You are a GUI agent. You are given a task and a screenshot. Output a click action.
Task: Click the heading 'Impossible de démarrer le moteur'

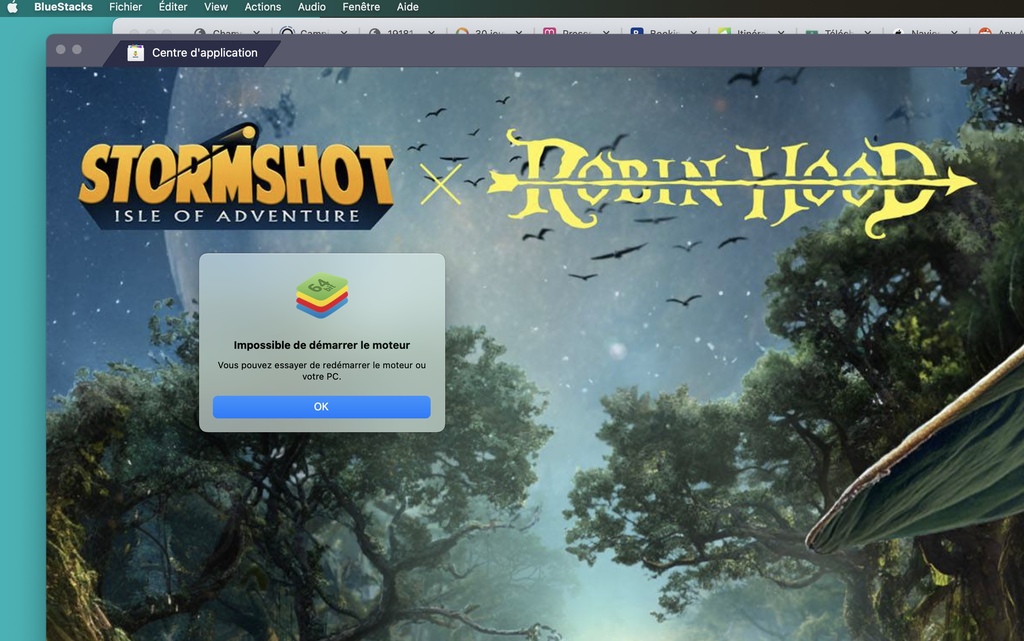(x=322, y=345)
